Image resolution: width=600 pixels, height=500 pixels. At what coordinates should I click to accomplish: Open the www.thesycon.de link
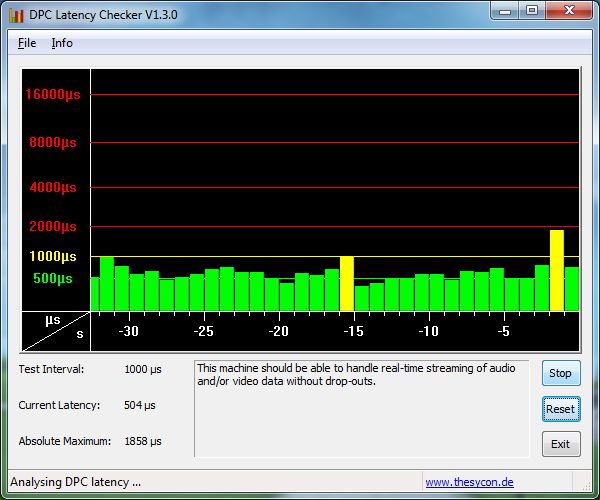tap(469, 482)
